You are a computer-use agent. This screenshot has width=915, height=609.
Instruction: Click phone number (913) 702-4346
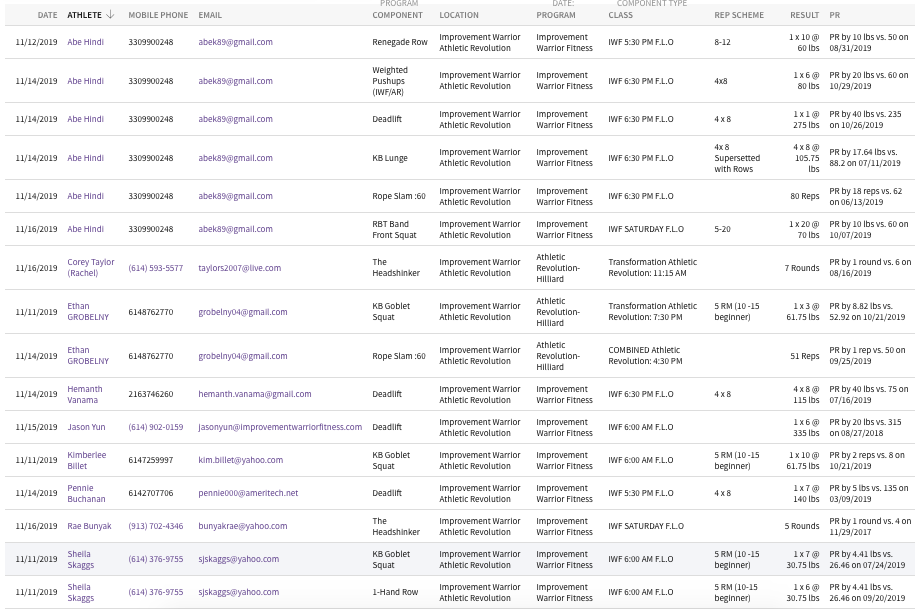click(x=156, y=526)
